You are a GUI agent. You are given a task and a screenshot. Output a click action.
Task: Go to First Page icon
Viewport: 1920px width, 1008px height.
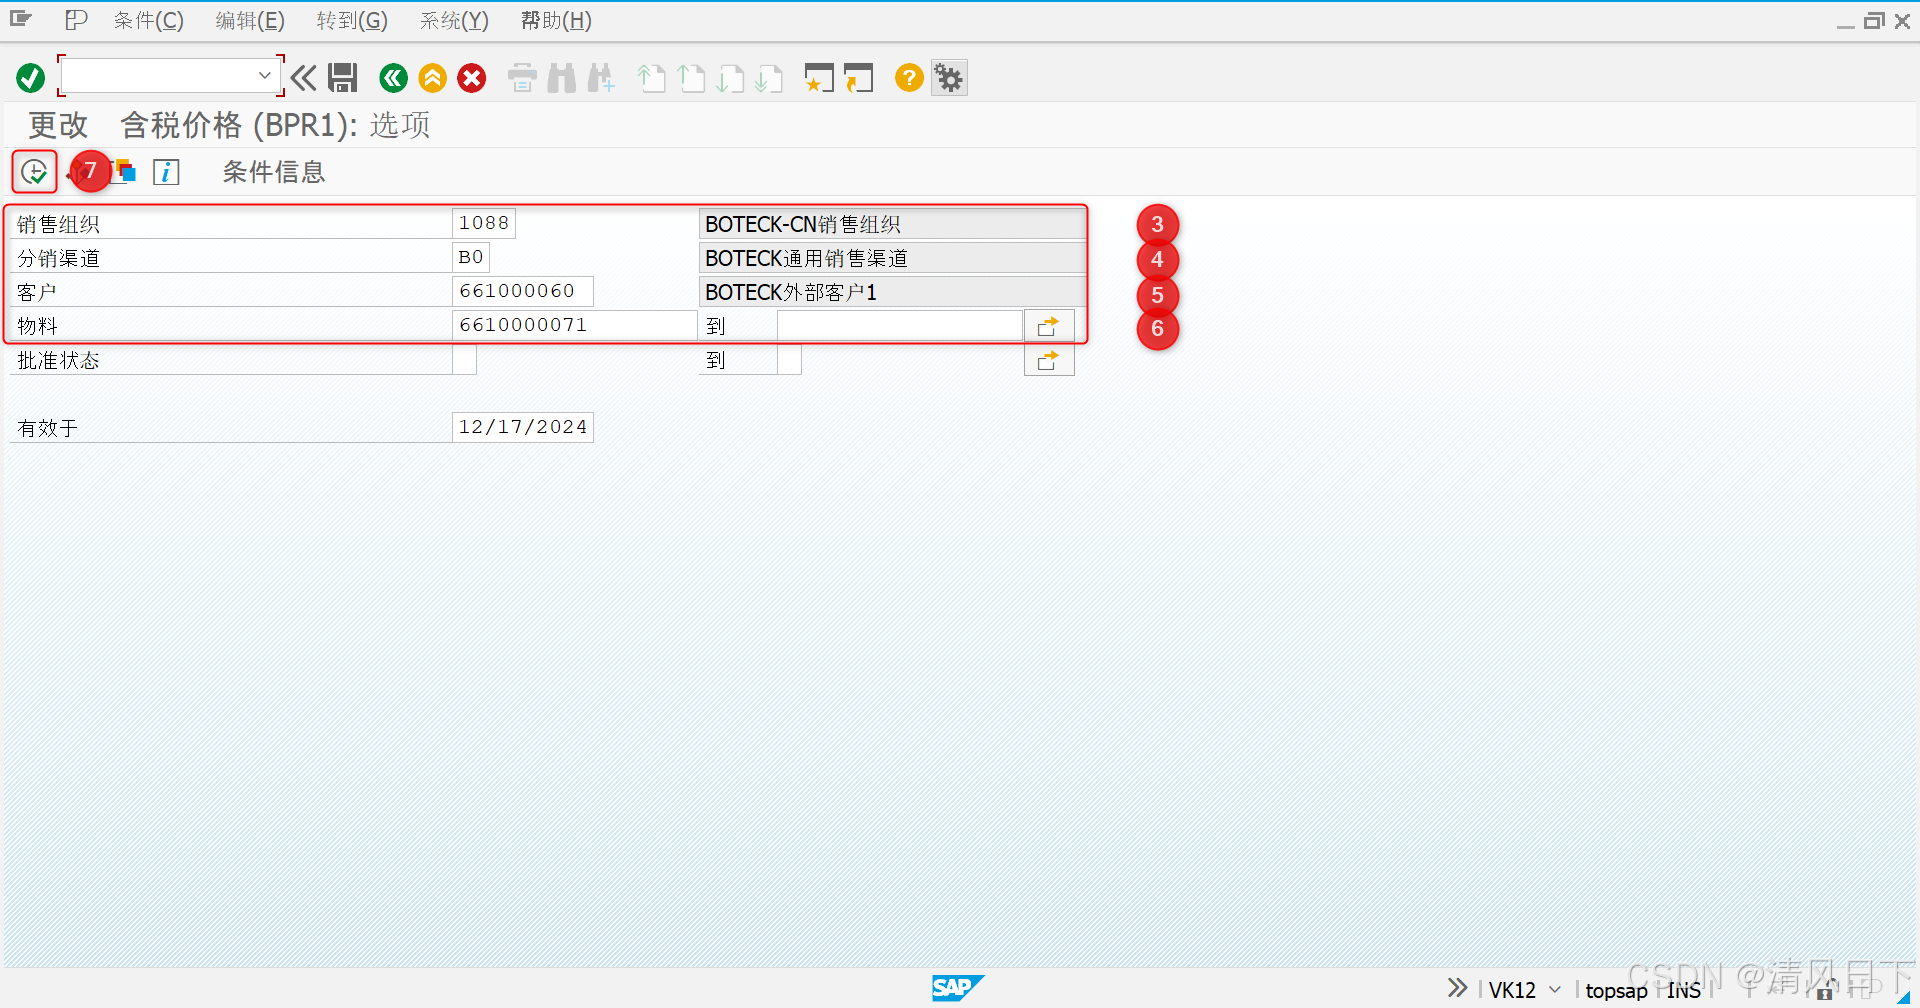coord(652,78)
